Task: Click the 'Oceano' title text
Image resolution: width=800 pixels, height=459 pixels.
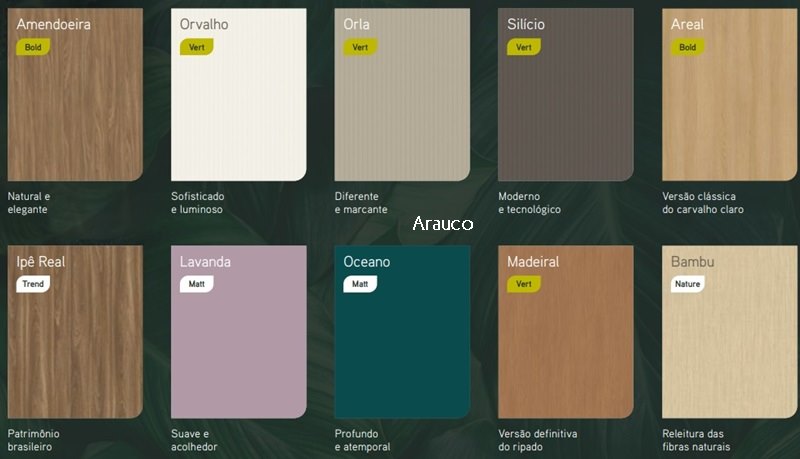Action: point(367,262)
